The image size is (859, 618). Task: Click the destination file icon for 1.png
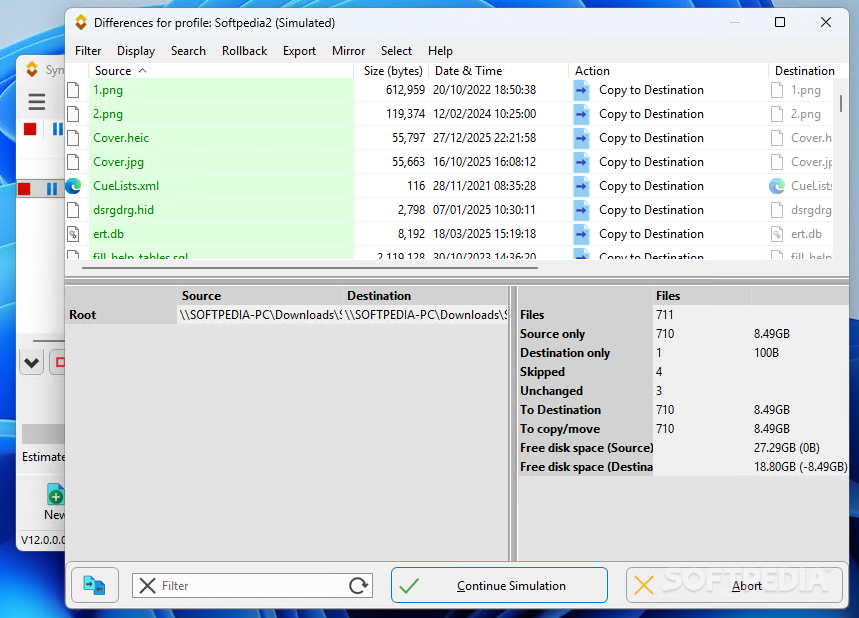click(777, 90)
